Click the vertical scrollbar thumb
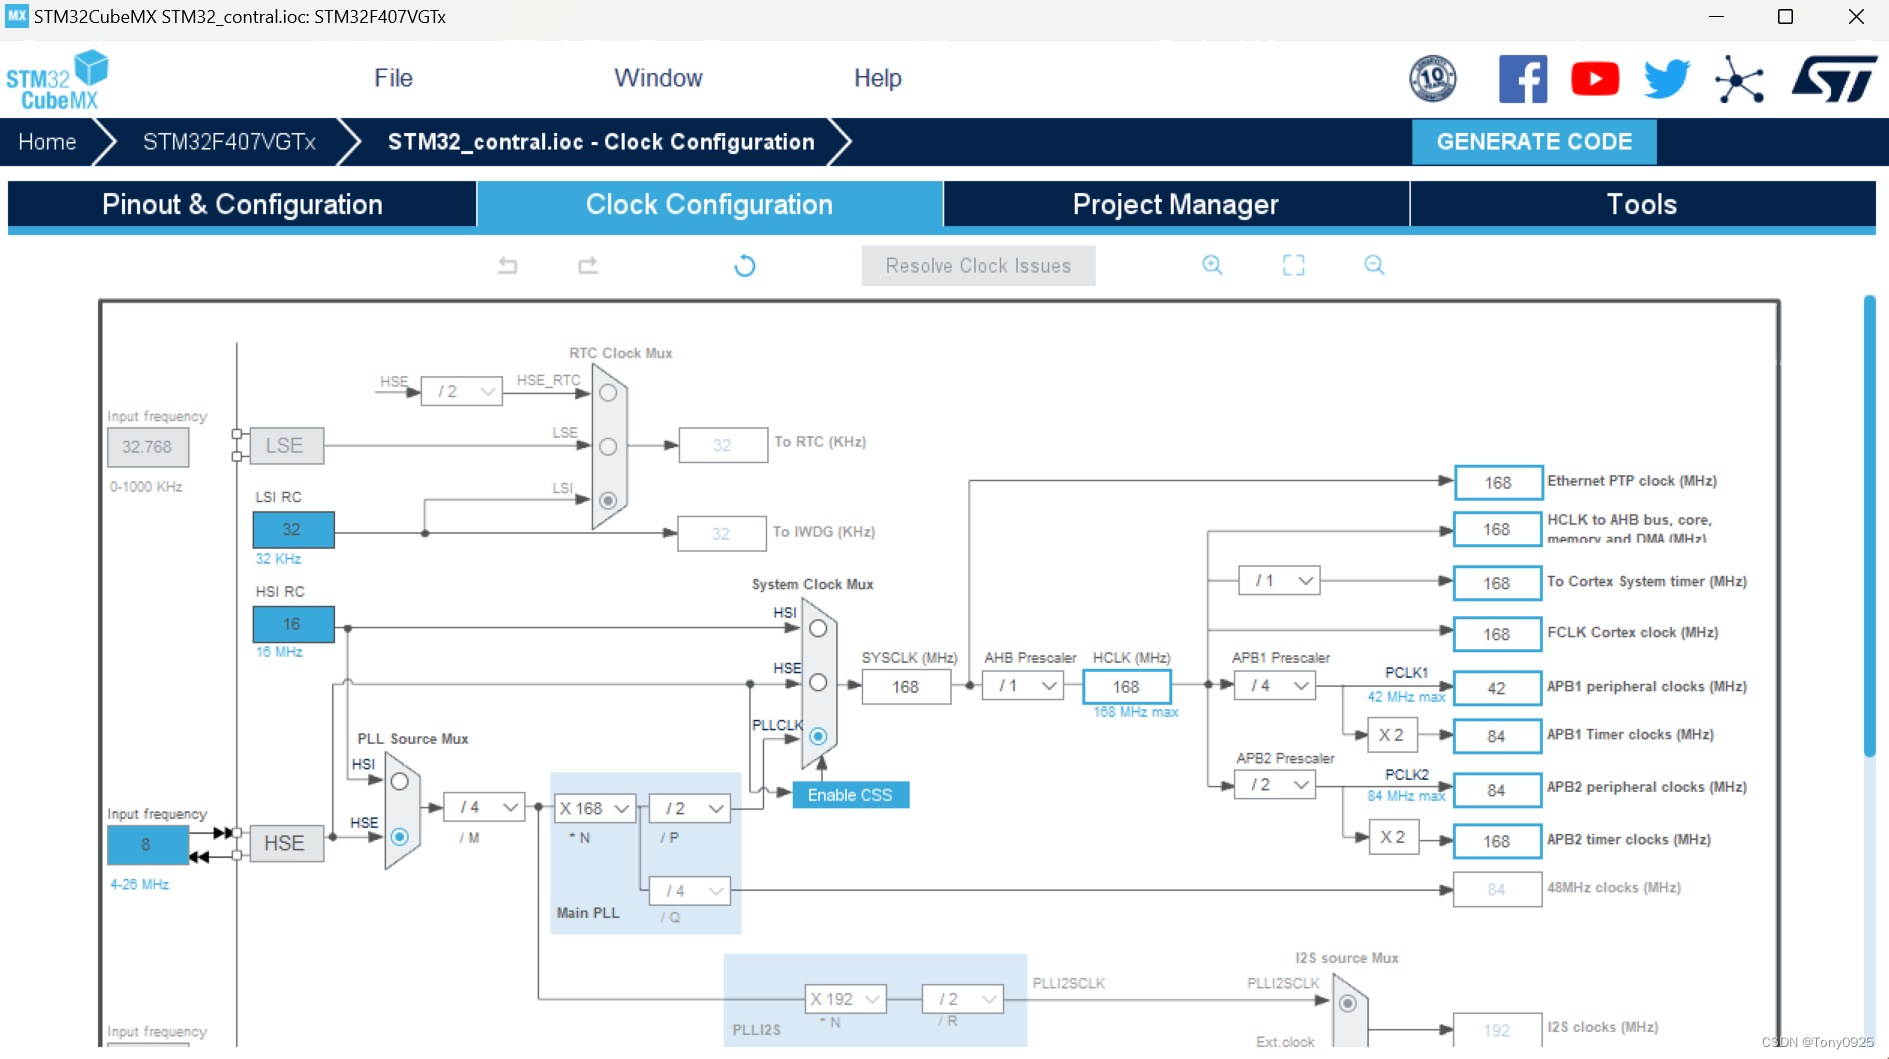The image size is (1889, 1059). 1869,526
